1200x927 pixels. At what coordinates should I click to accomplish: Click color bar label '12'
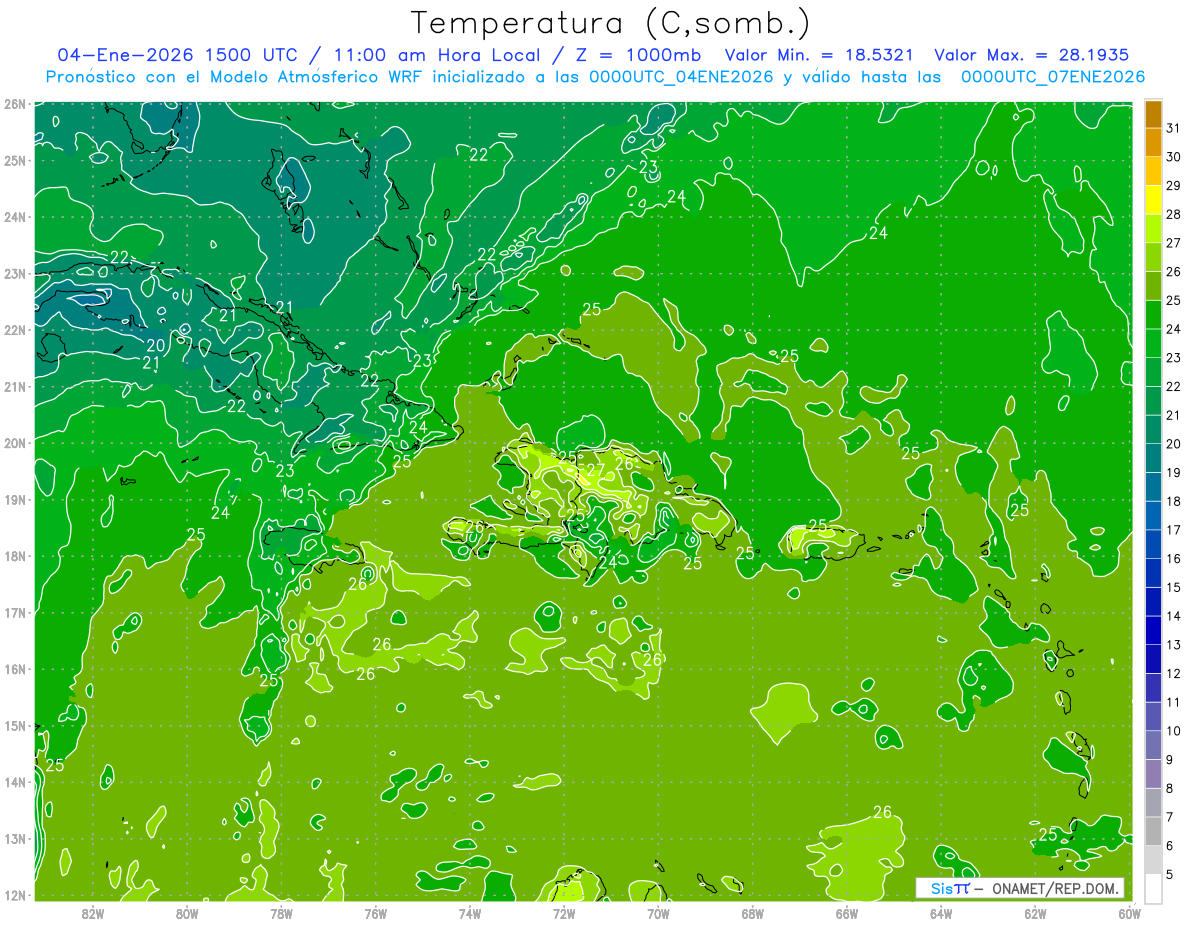(1173, 673)
